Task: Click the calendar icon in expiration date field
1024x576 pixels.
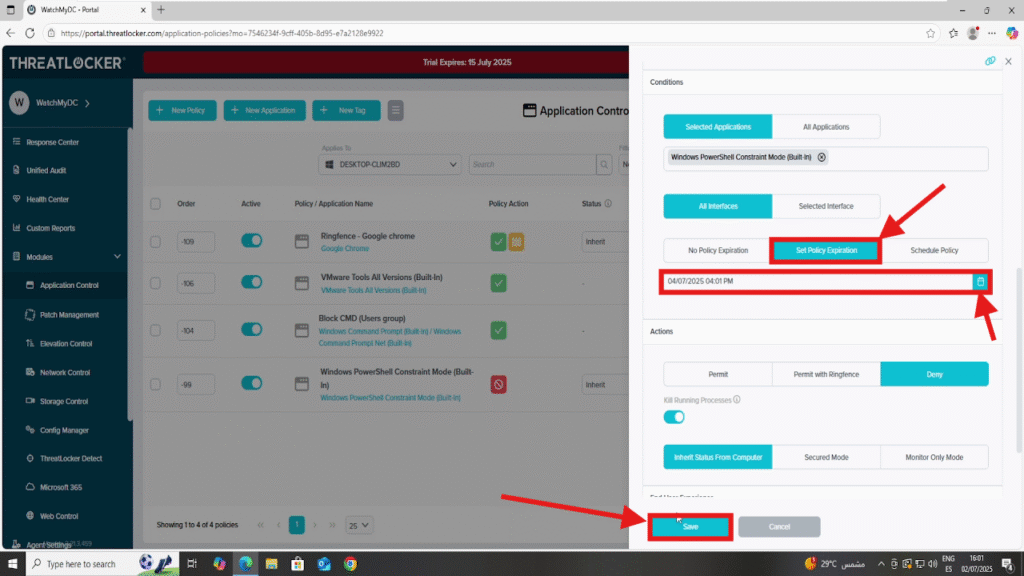Action: pos(980,281)
